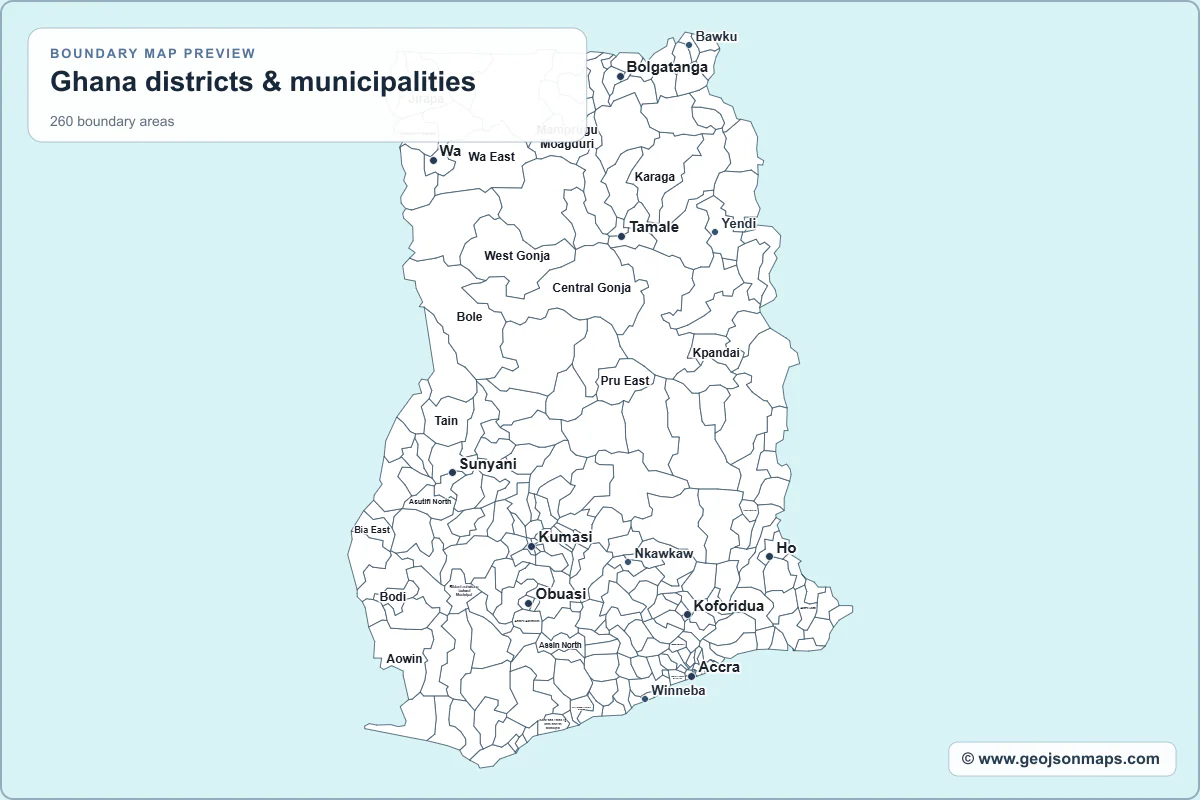This screenshot has width=1200, height=800.
Task: Click the Kumasi city name label
Action: point(566,537)
